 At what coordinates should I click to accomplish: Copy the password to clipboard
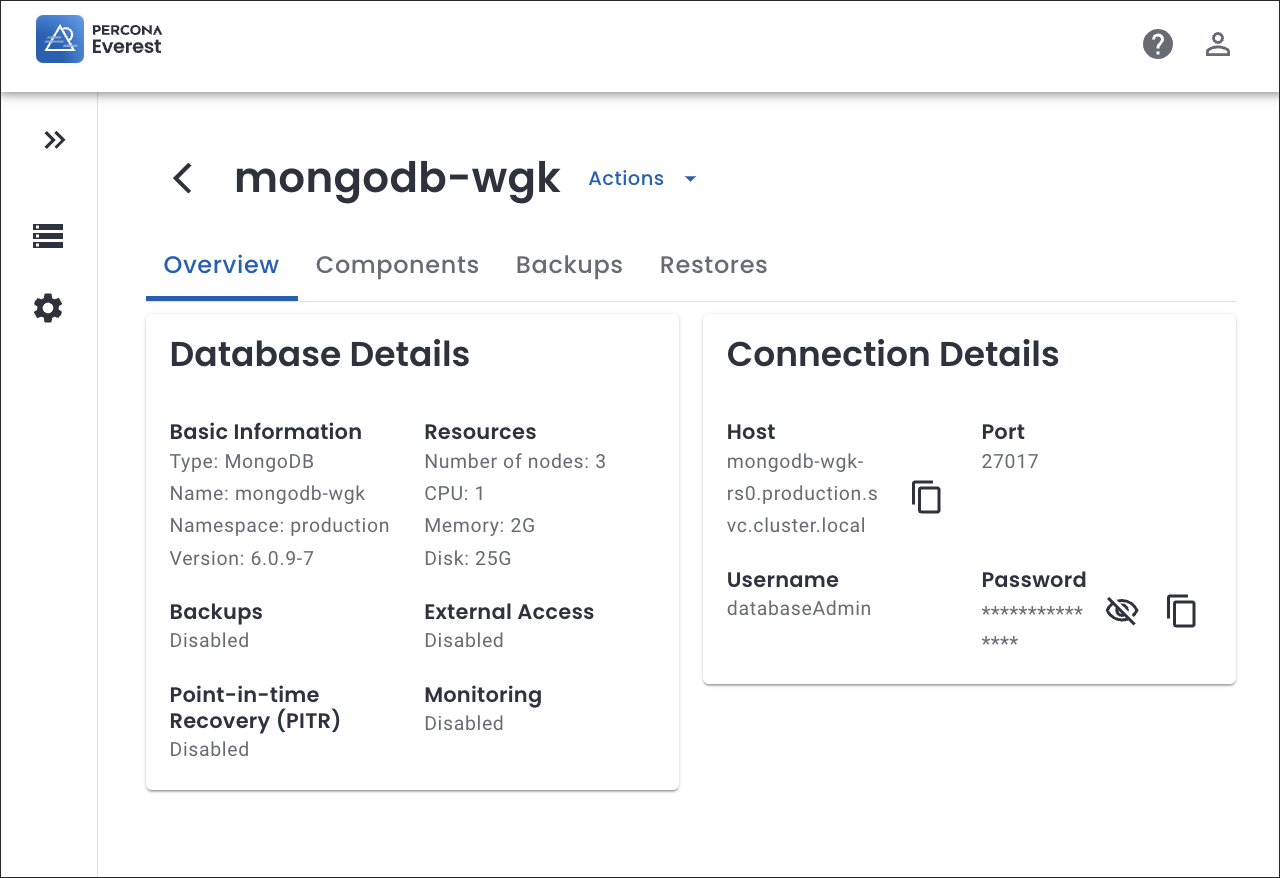pos(1181,611)
